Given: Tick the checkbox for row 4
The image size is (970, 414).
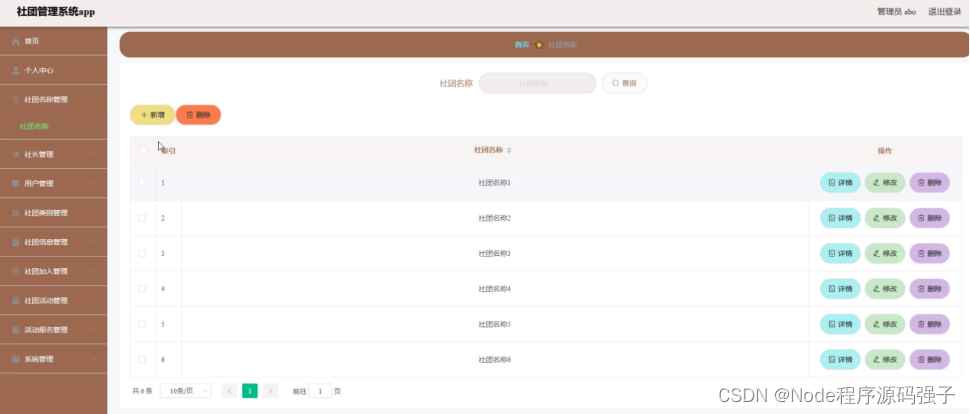Looking at the screenshot, I should click(142, 288).
